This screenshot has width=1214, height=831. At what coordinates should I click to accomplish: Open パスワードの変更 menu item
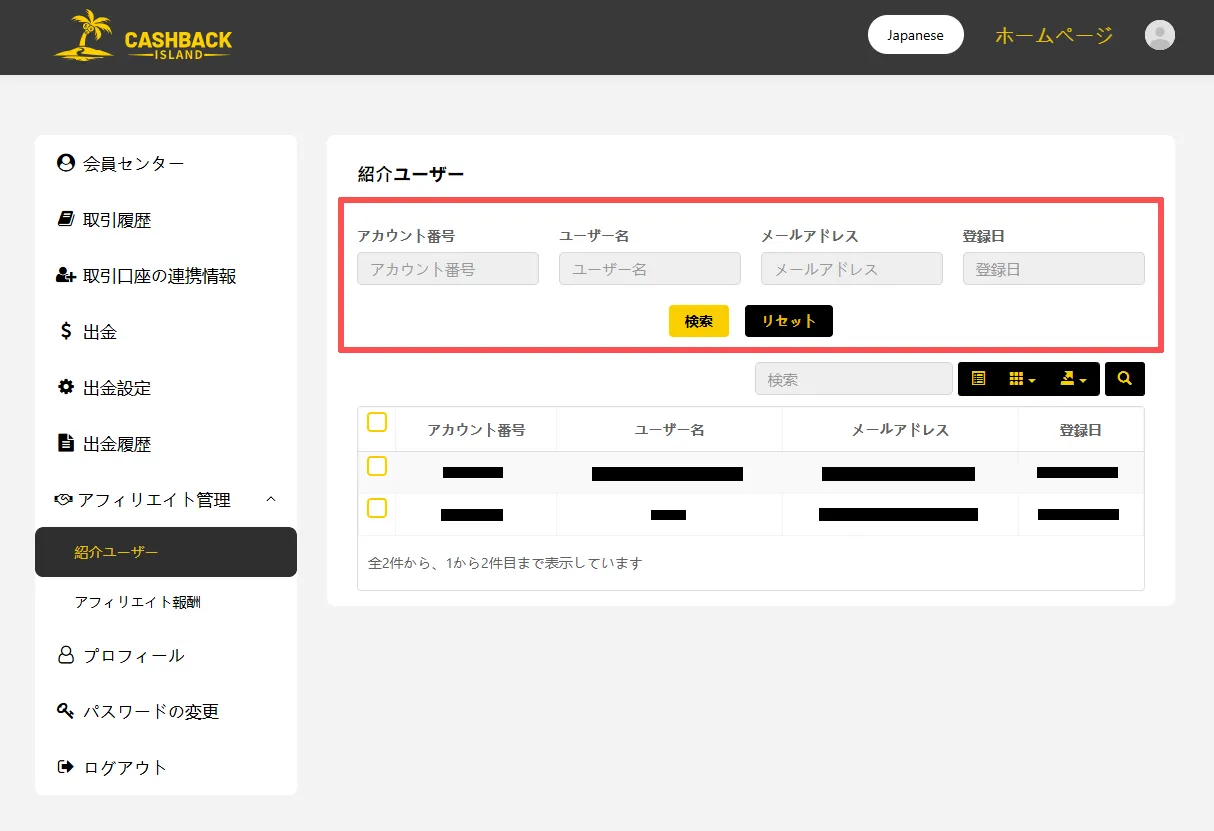tap(150, 712)
